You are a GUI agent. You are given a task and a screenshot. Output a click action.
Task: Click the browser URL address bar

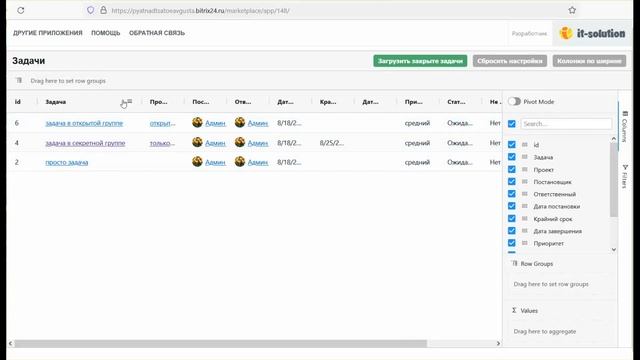point(327,11)
